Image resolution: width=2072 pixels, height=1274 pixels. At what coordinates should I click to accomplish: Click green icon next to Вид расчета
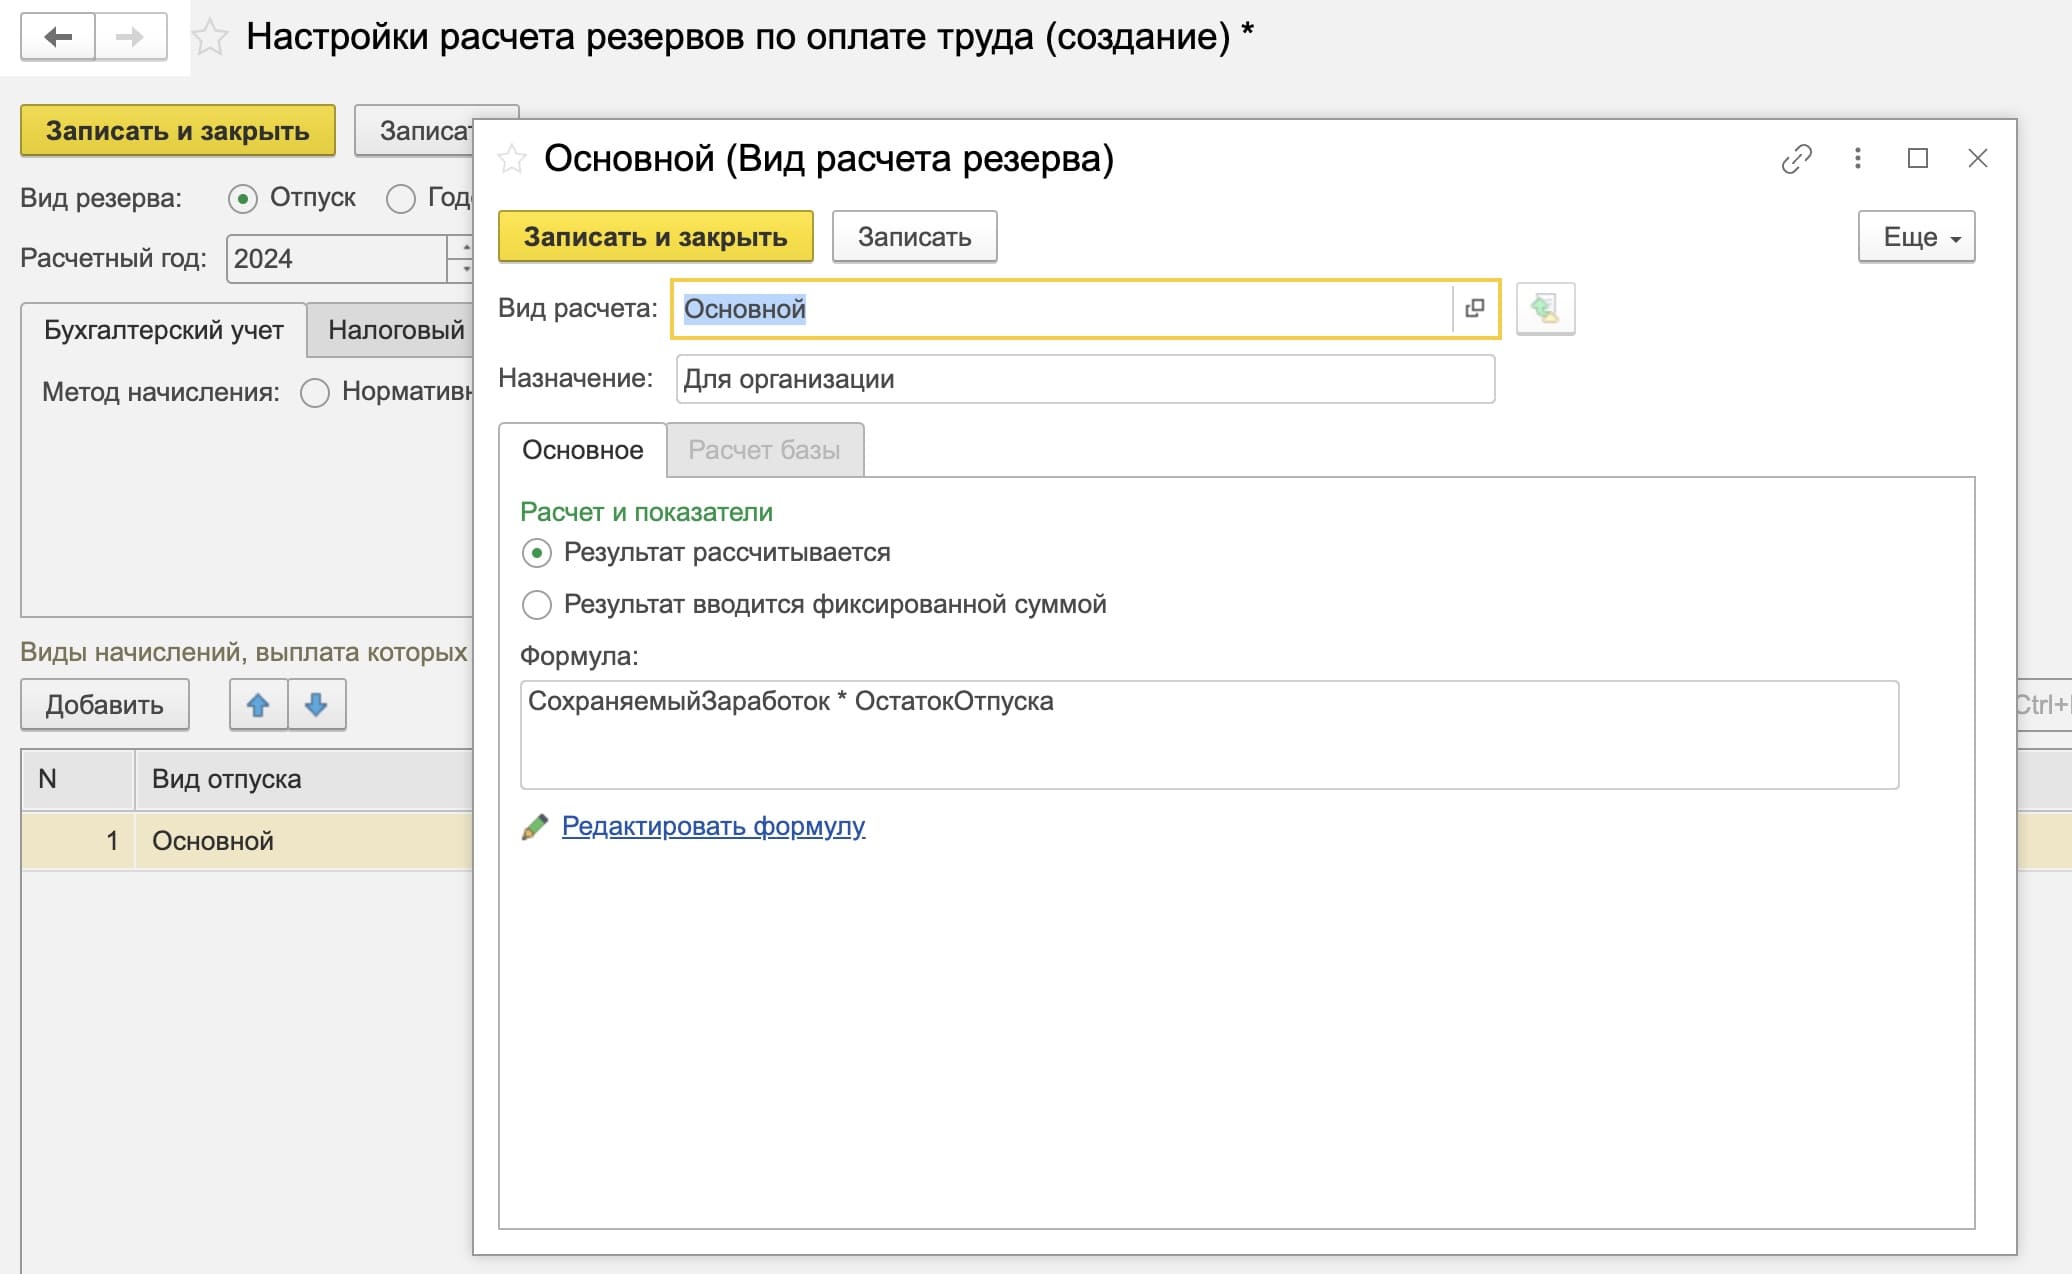coord(1545,308)
